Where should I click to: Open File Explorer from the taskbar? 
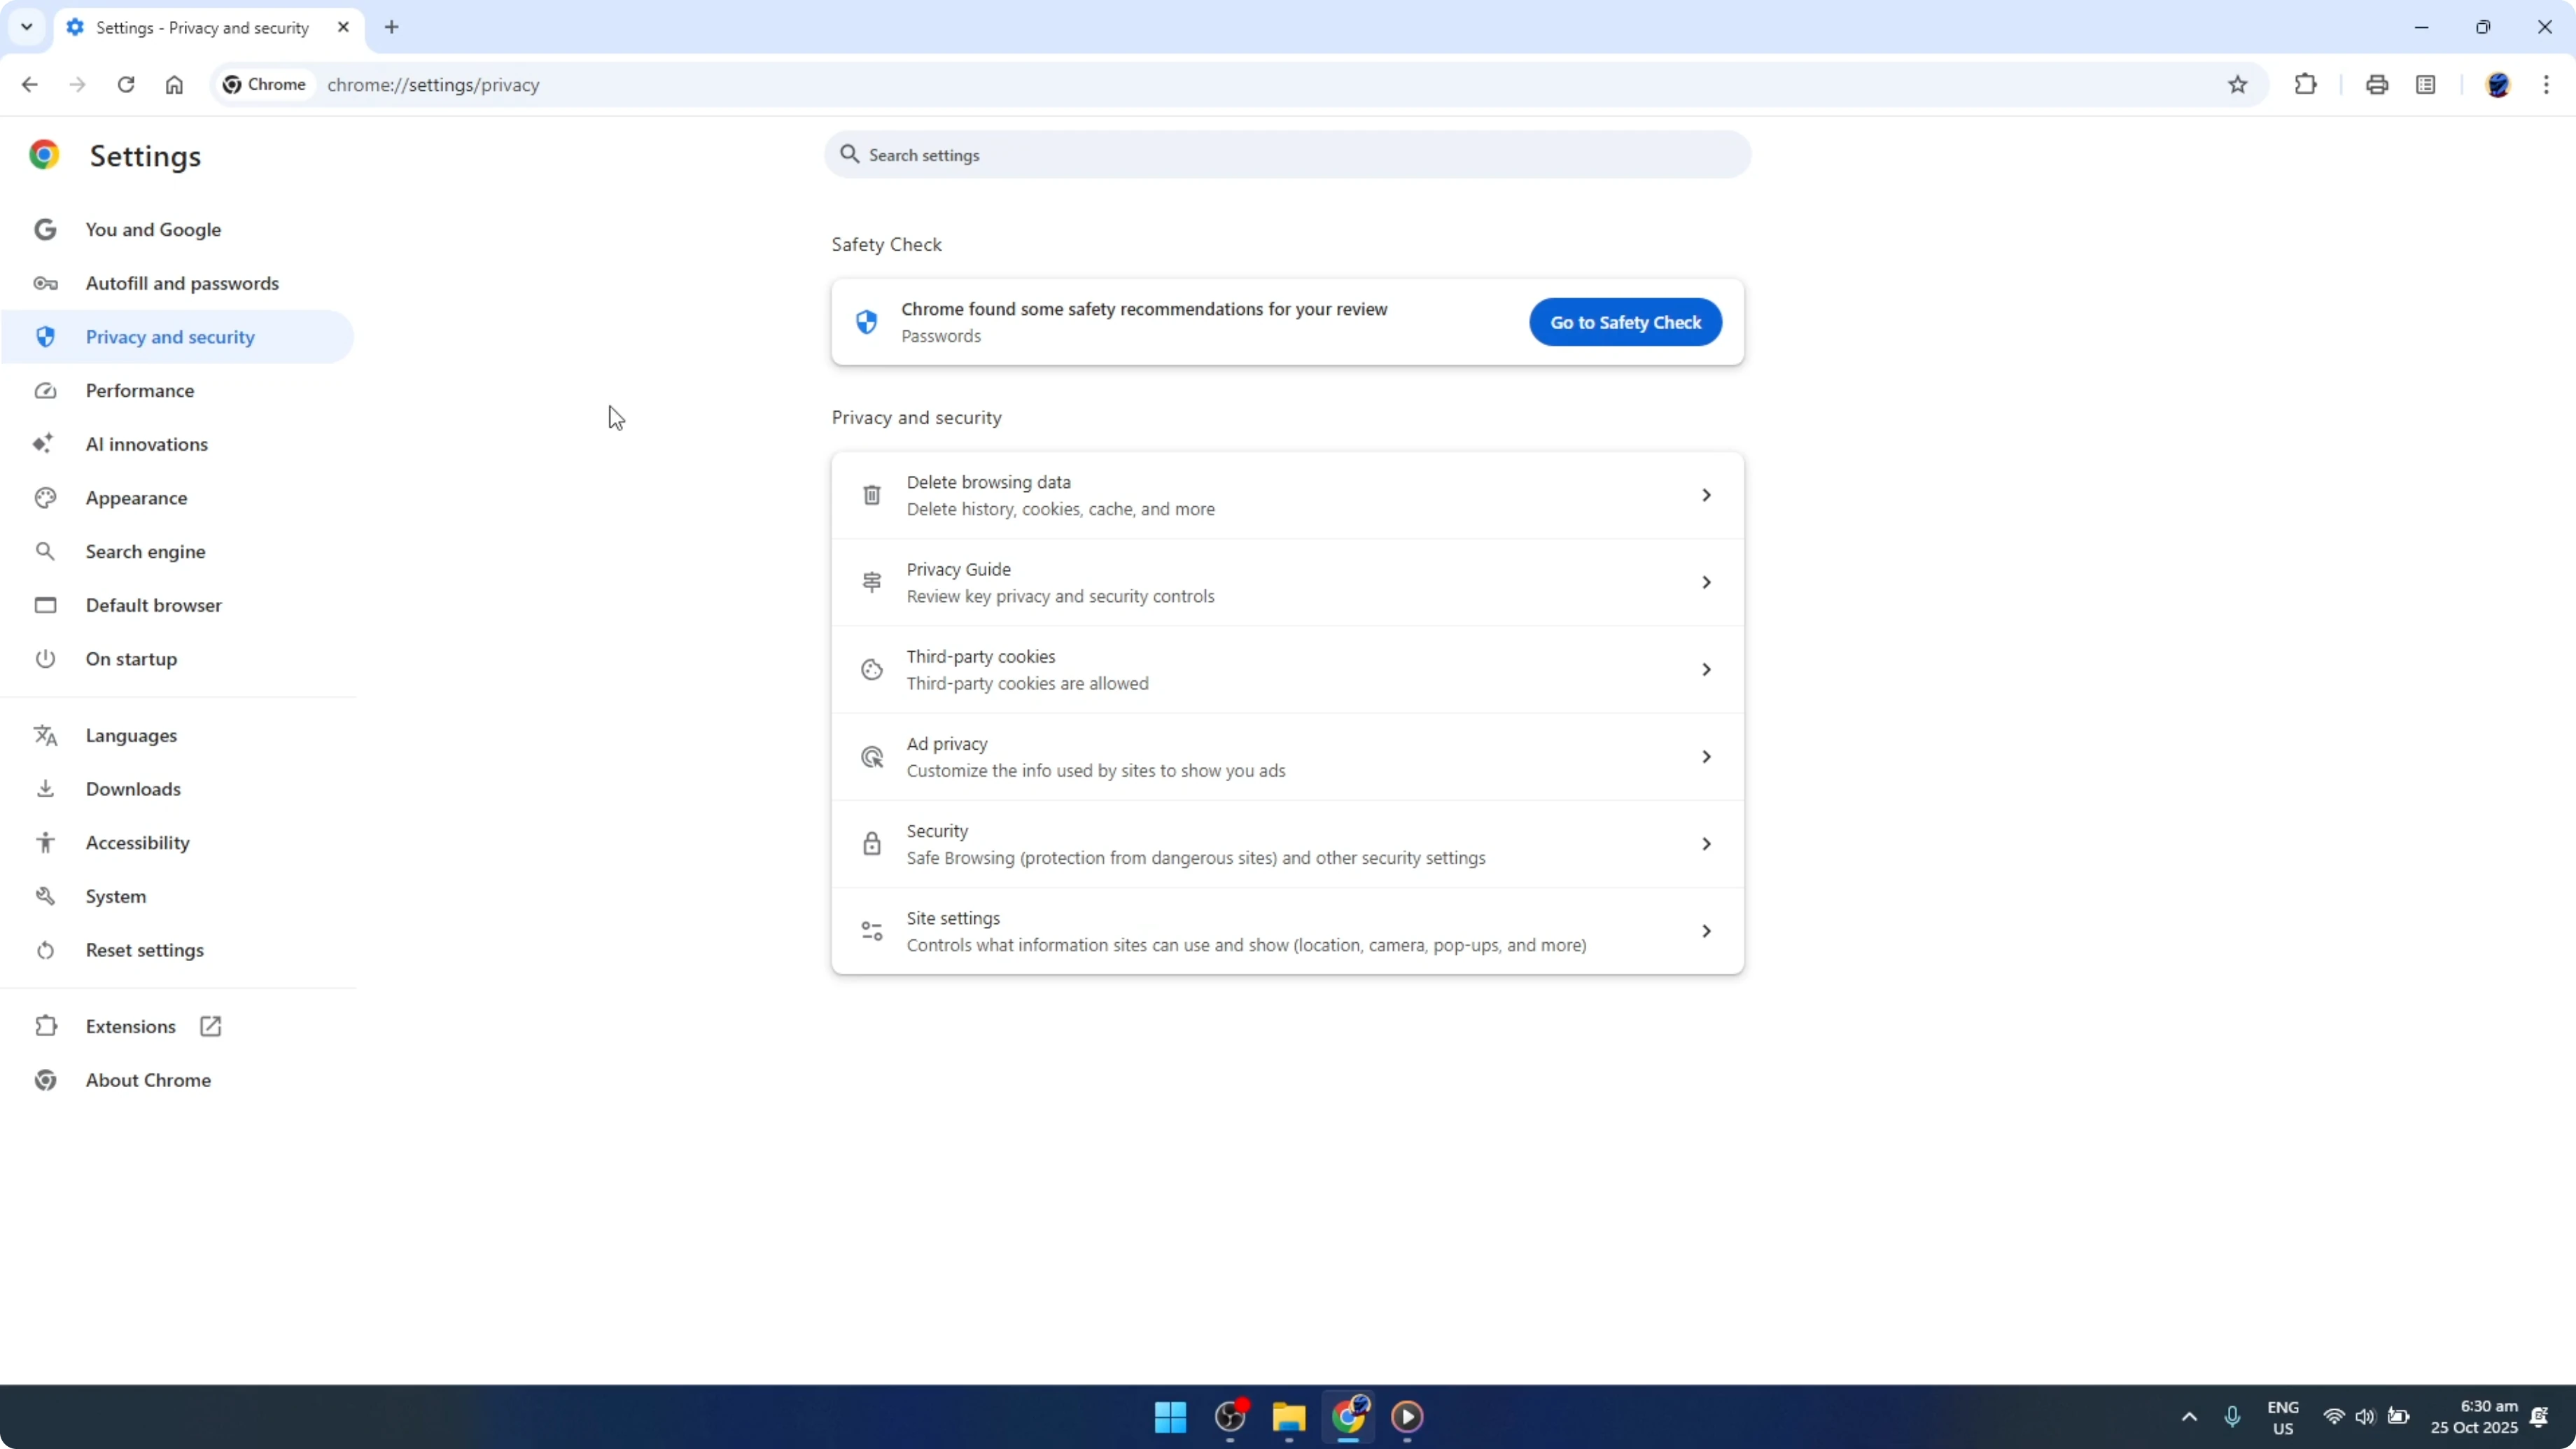coord(1288,1417)
